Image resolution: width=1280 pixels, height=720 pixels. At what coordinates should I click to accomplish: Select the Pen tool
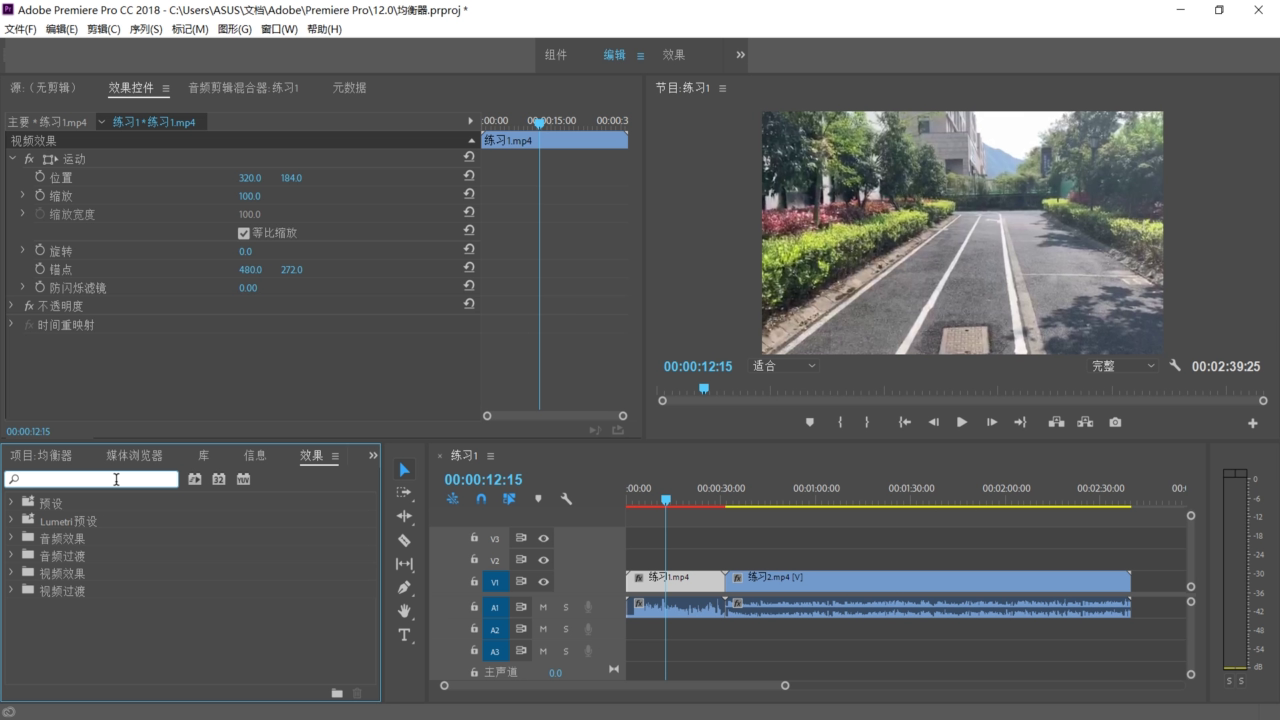click(404, 587)
